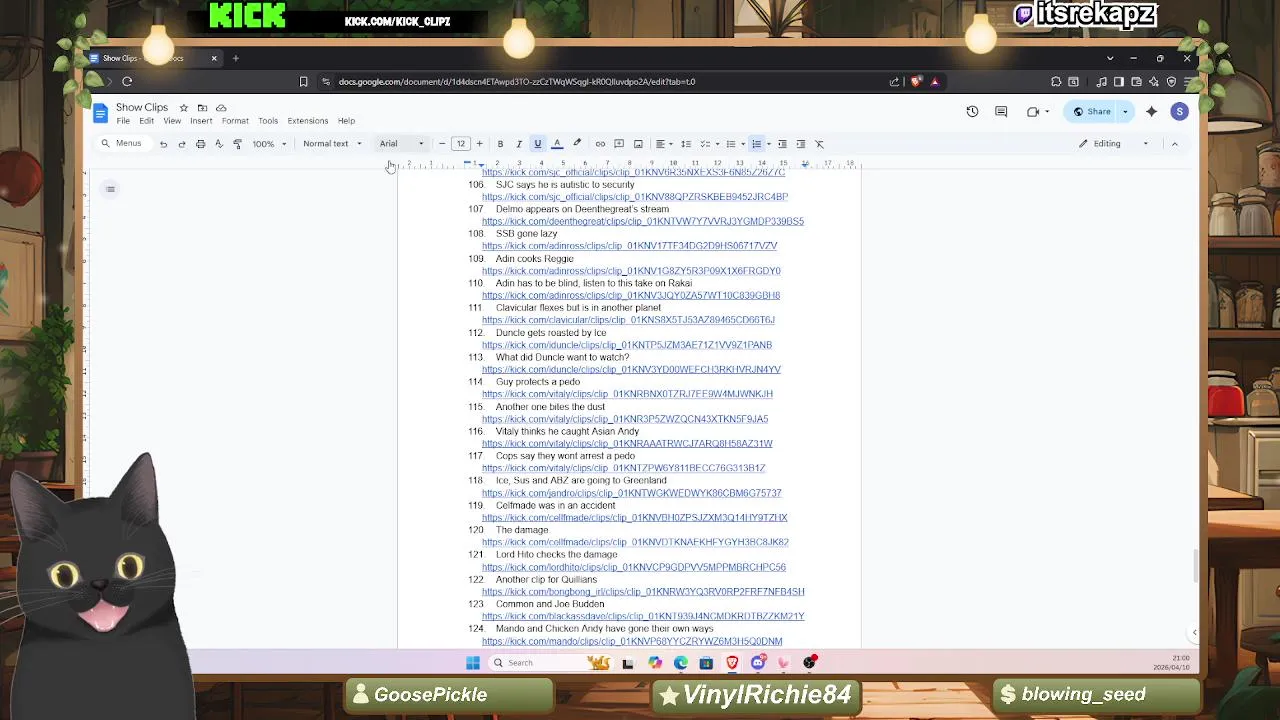Decrease font size with minus button

pos(442,144)
